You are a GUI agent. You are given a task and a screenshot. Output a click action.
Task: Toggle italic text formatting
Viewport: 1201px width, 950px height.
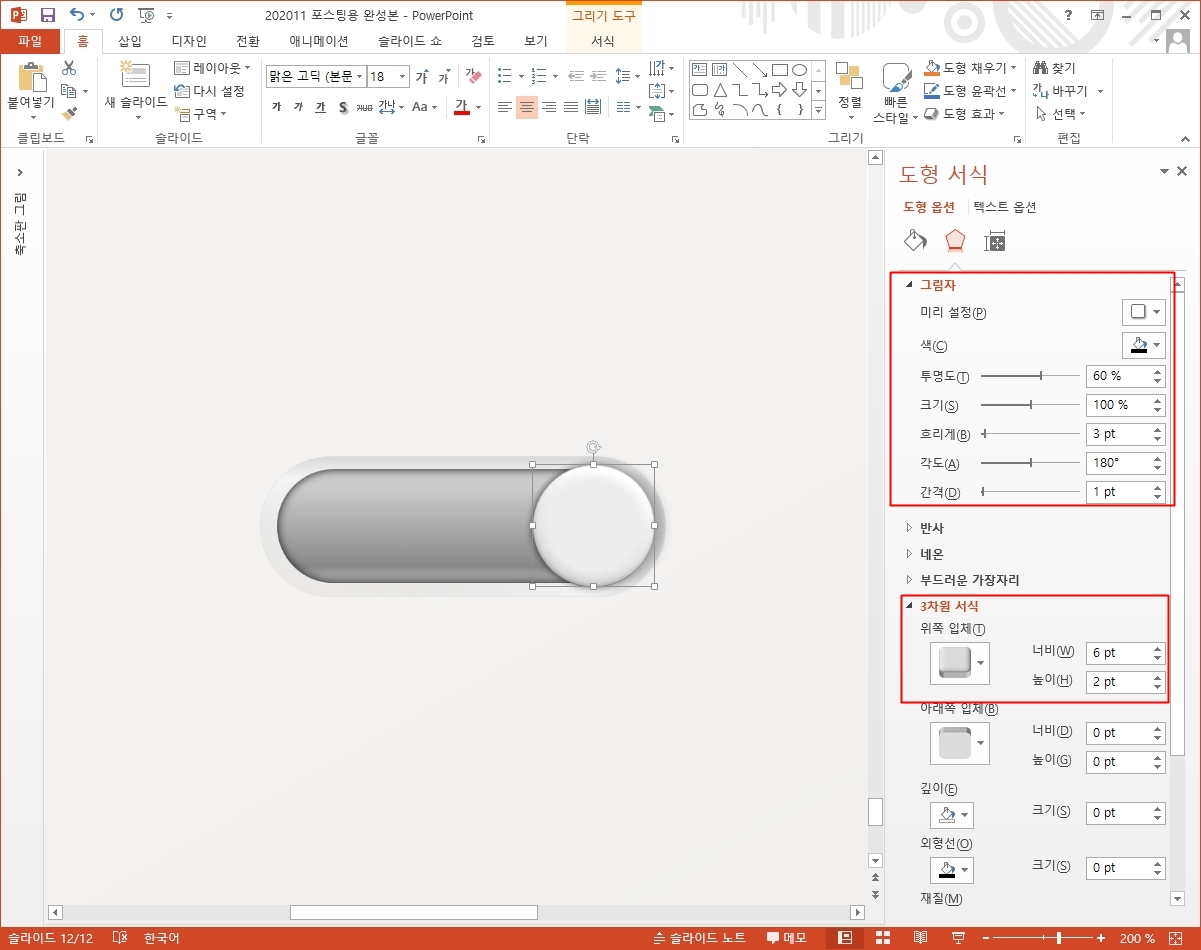299,107
